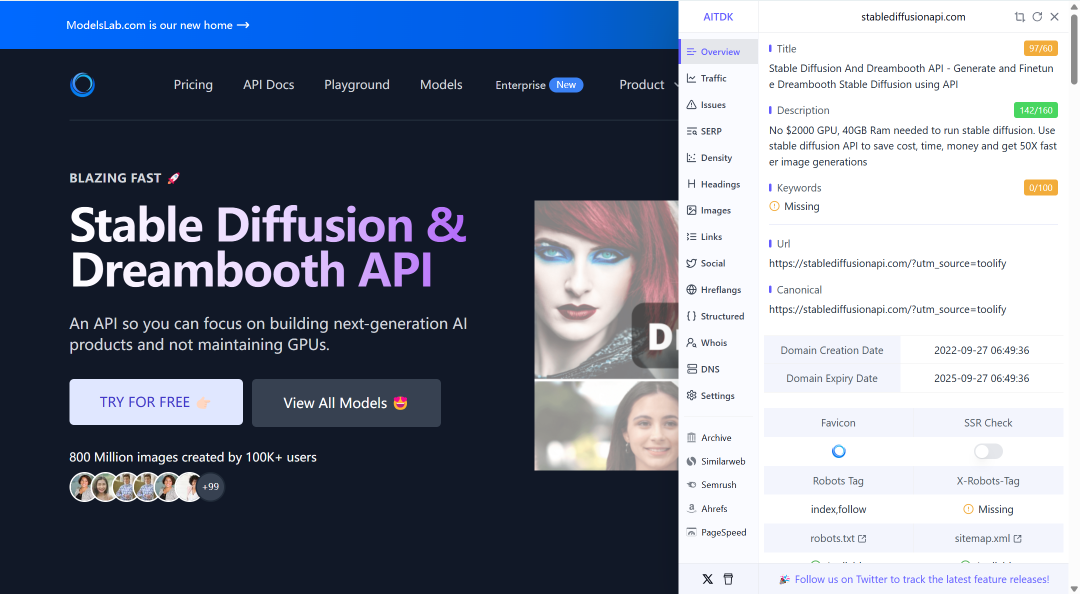Open the sitemap.xml external link
The height and width of the screenshot is (594, 1080).
988,538
